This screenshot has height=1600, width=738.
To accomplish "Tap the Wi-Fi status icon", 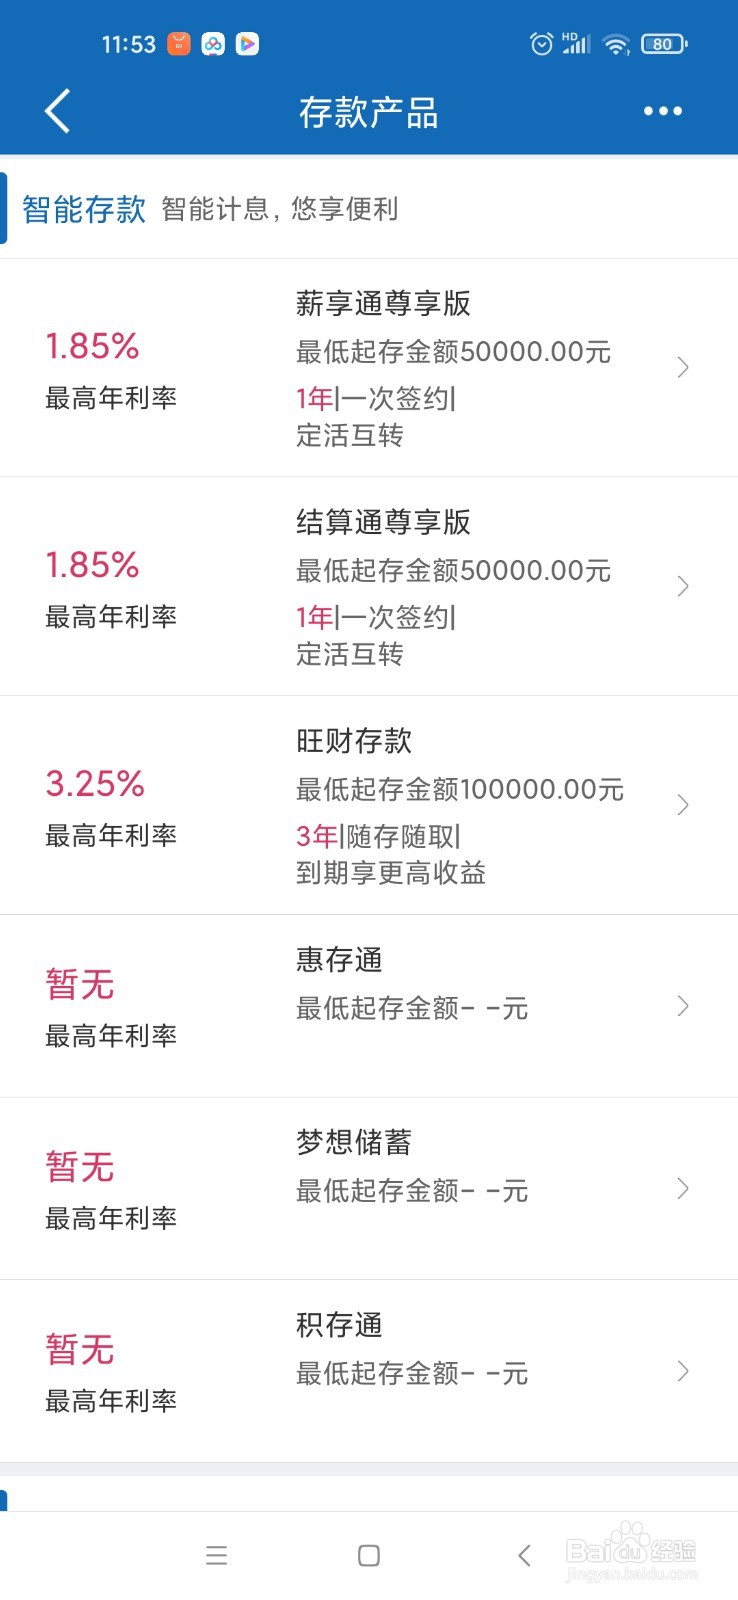I will tap(617, 44).
